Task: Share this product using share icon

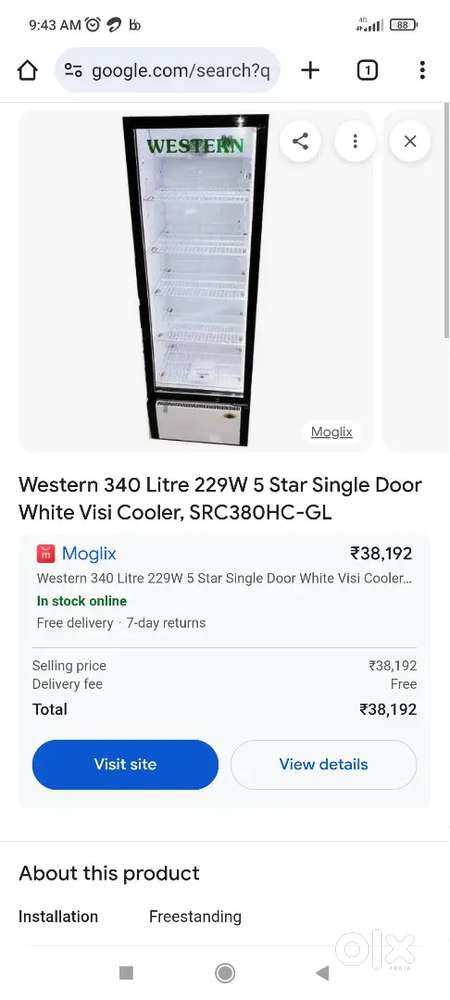Action: [x=300, y=141]
